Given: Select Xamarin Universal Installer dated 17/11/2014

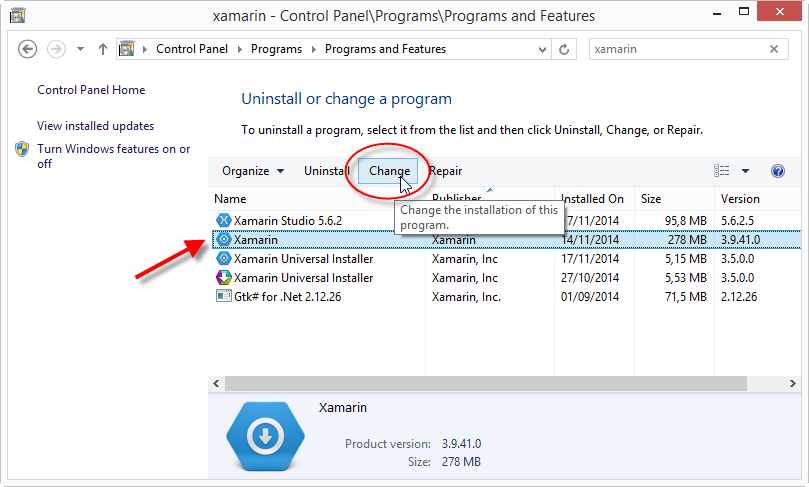Looking at the screenshot, I should 506,259.
